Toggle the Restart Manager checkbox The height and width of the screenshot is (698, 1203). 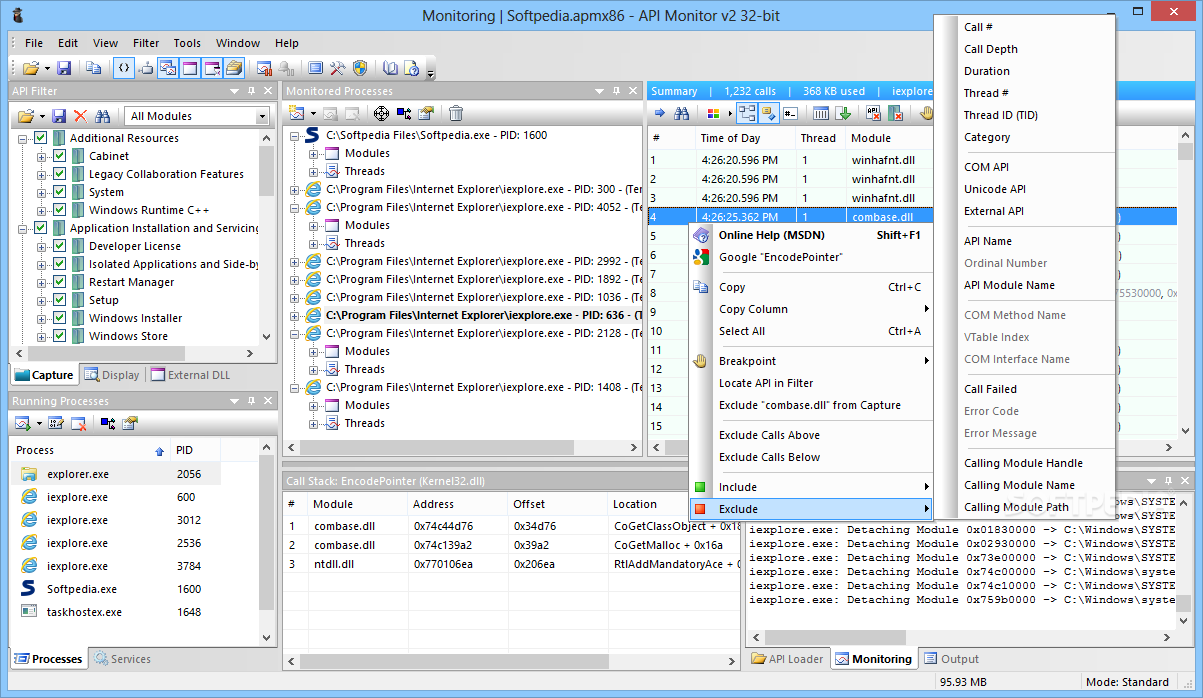(60, 282)
